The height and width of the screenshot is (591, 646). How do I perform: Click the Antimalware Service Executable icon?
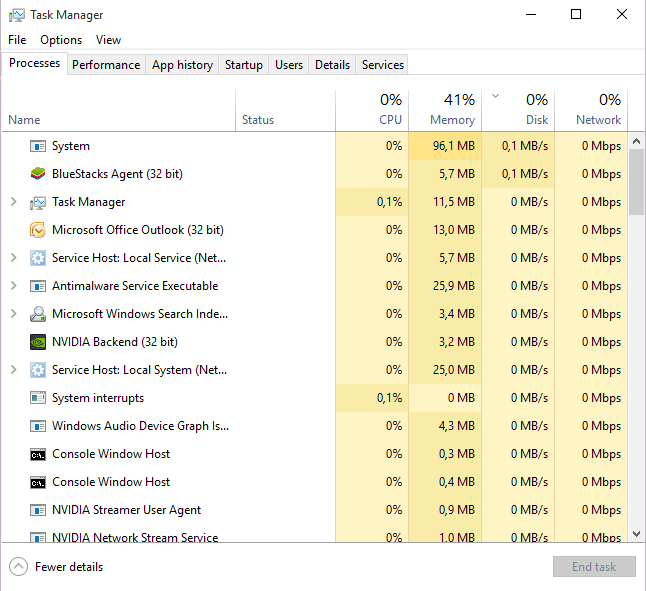click(x=38, y=286)
